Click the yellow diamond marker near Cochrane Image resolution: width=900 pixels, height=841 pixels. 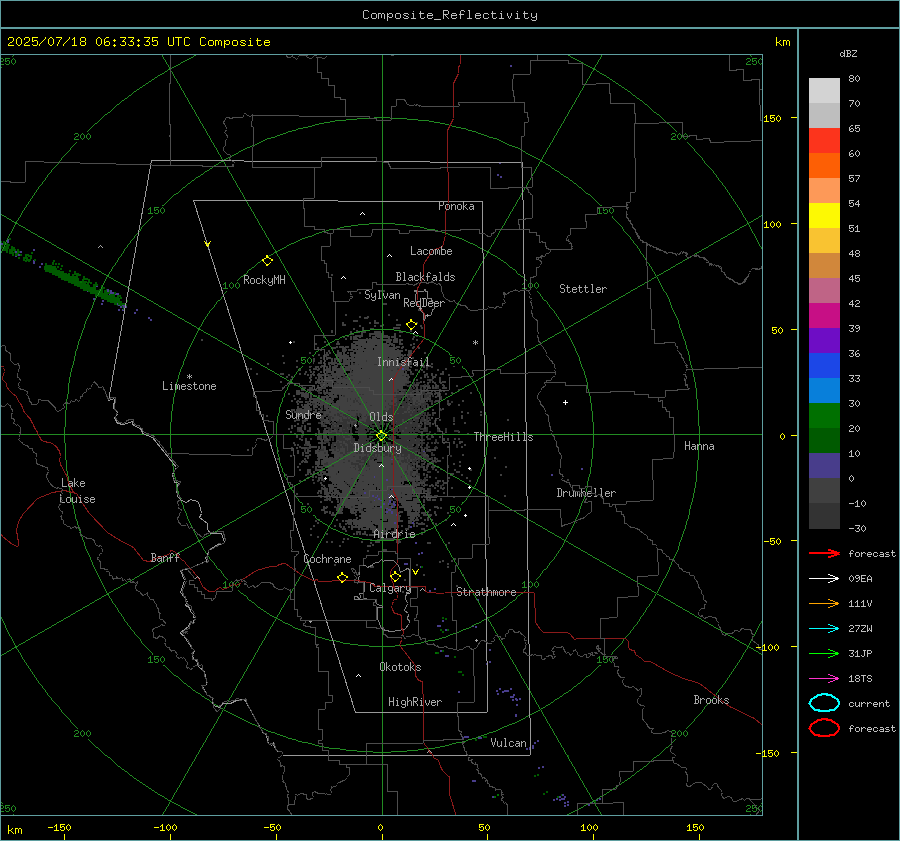pyautogui.click(x=343, y=577)
